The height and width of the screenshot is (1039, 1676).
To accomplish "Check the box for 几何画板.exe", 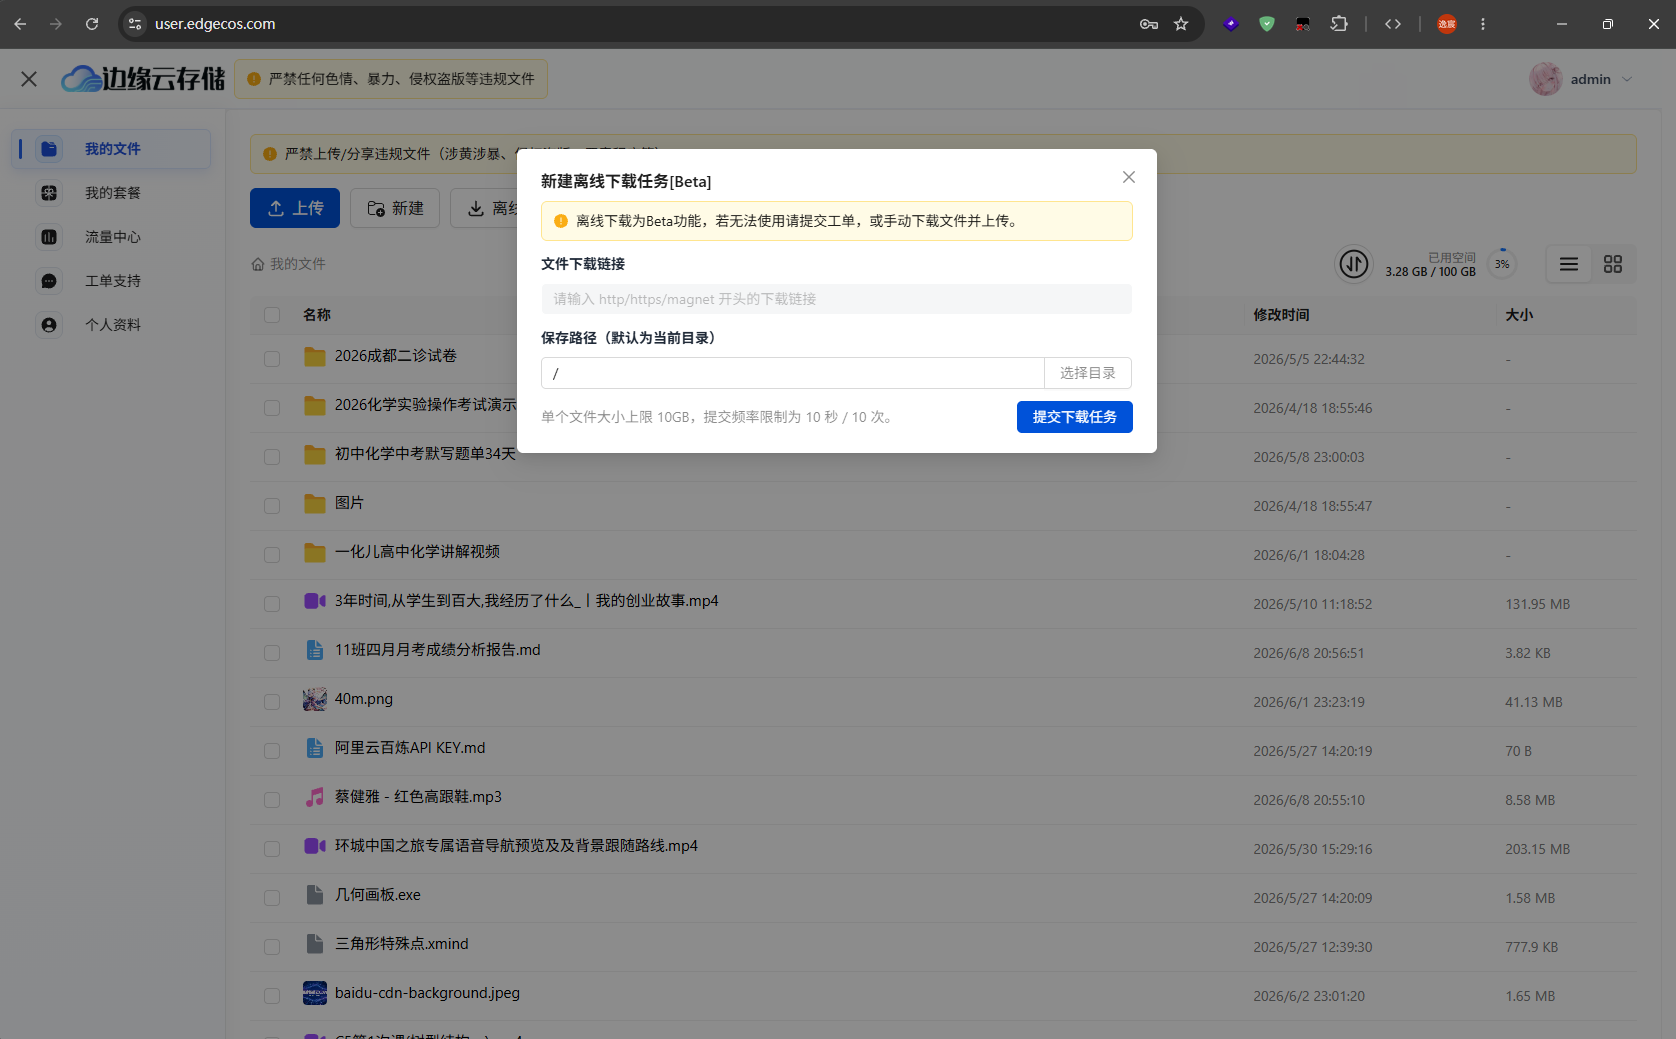I will [x=272, y=898].
